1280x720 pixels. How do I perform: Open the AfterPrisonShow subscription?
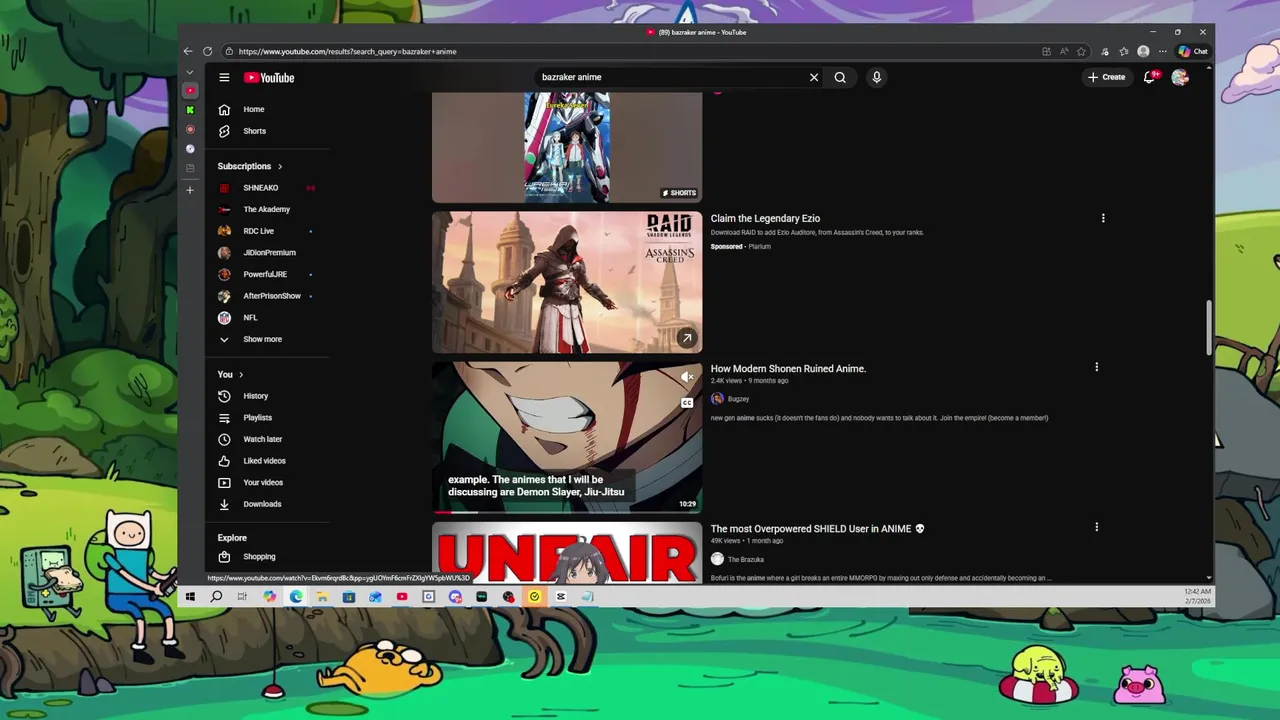coord(268,296)
